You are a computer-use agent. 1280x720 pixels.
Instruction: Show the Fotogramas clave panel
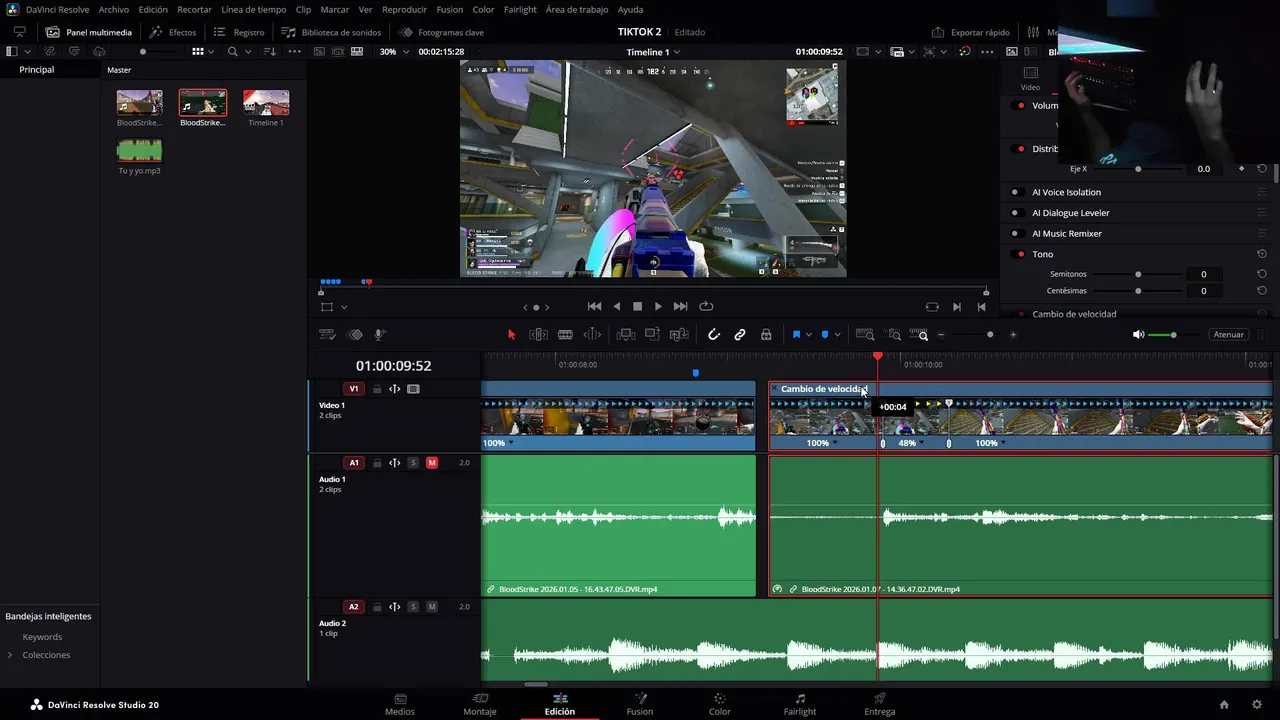[x=441, y=32]
